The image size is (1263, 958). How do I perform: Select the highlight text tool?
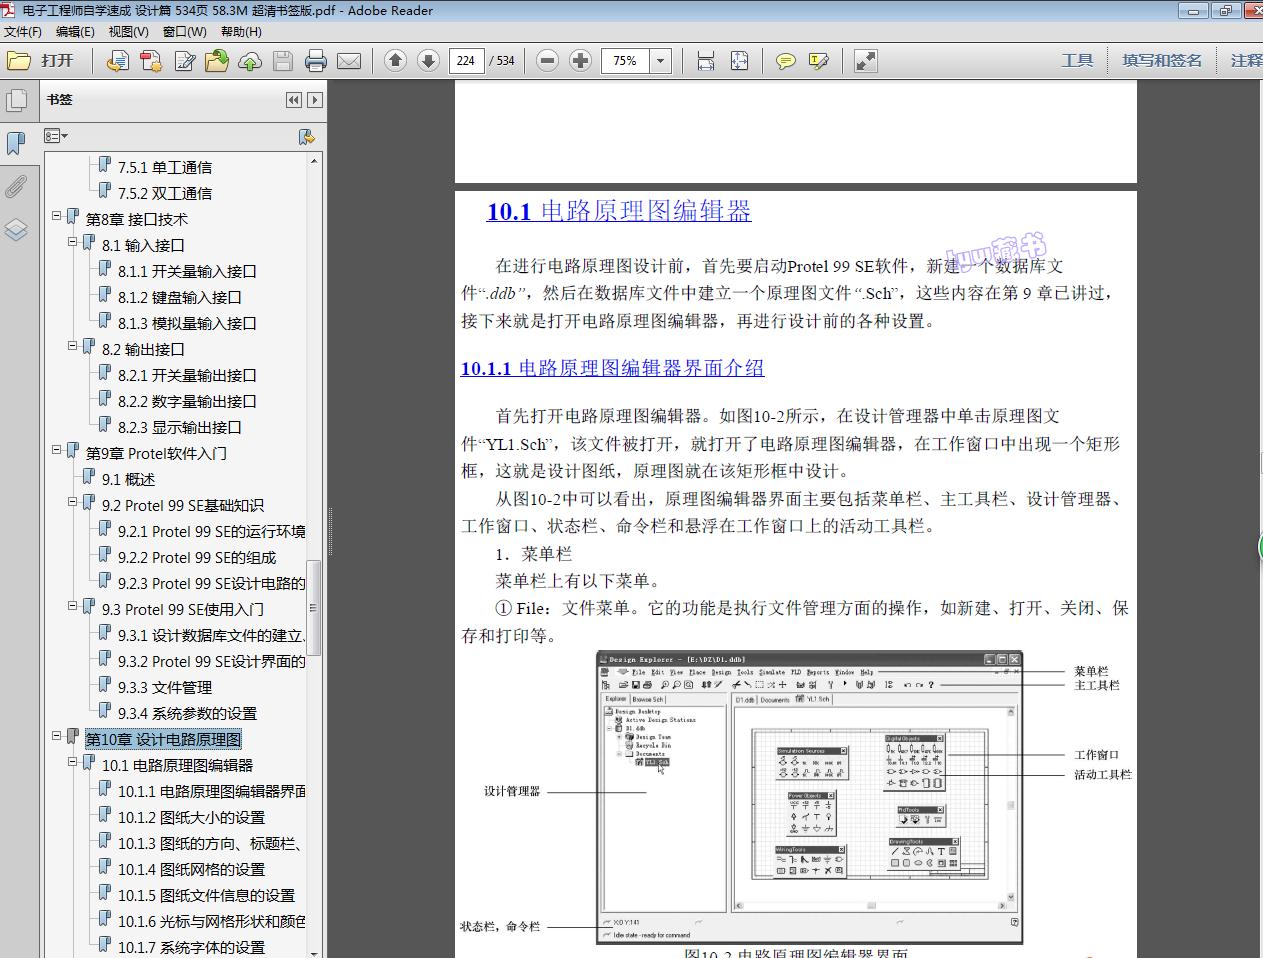(819, 61)
